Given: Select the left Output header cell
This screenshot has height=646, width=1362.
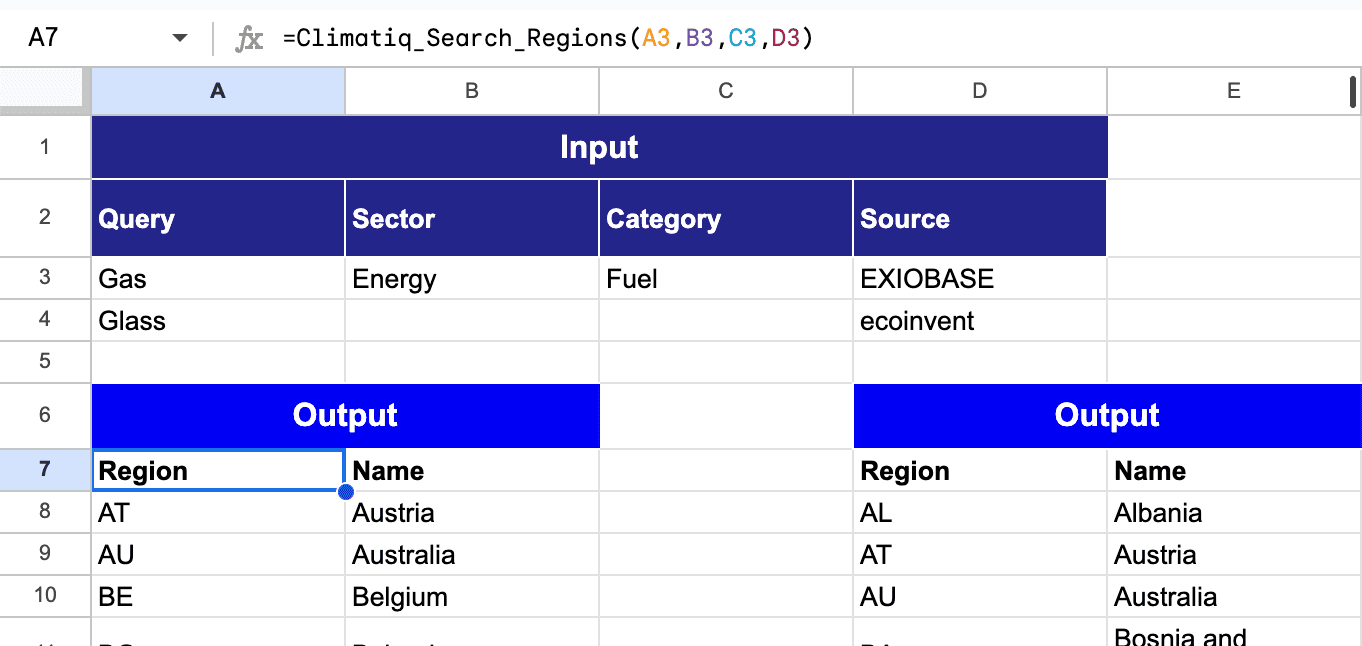Looking at the screenshot, I should 344,415.
